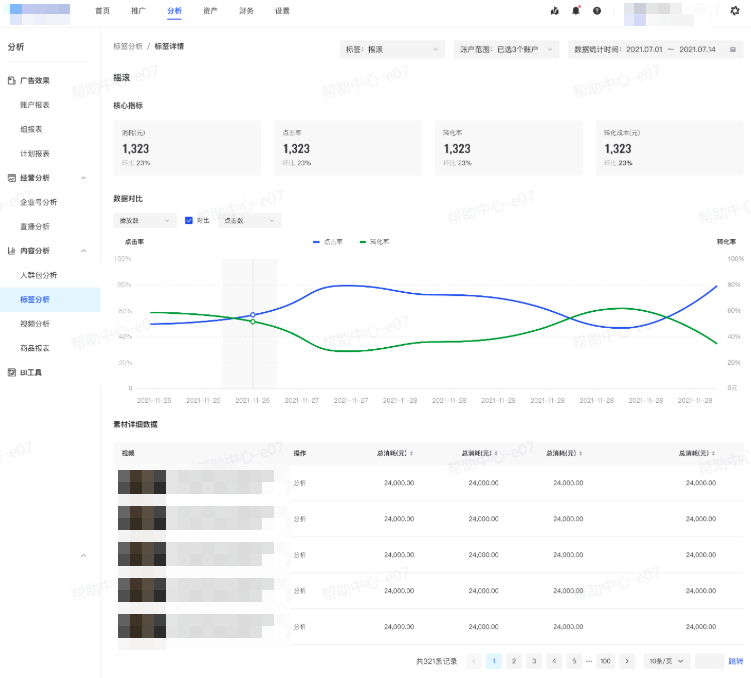
Task: Toggle the green 转化率 legend entry
Action: point(375,242)
